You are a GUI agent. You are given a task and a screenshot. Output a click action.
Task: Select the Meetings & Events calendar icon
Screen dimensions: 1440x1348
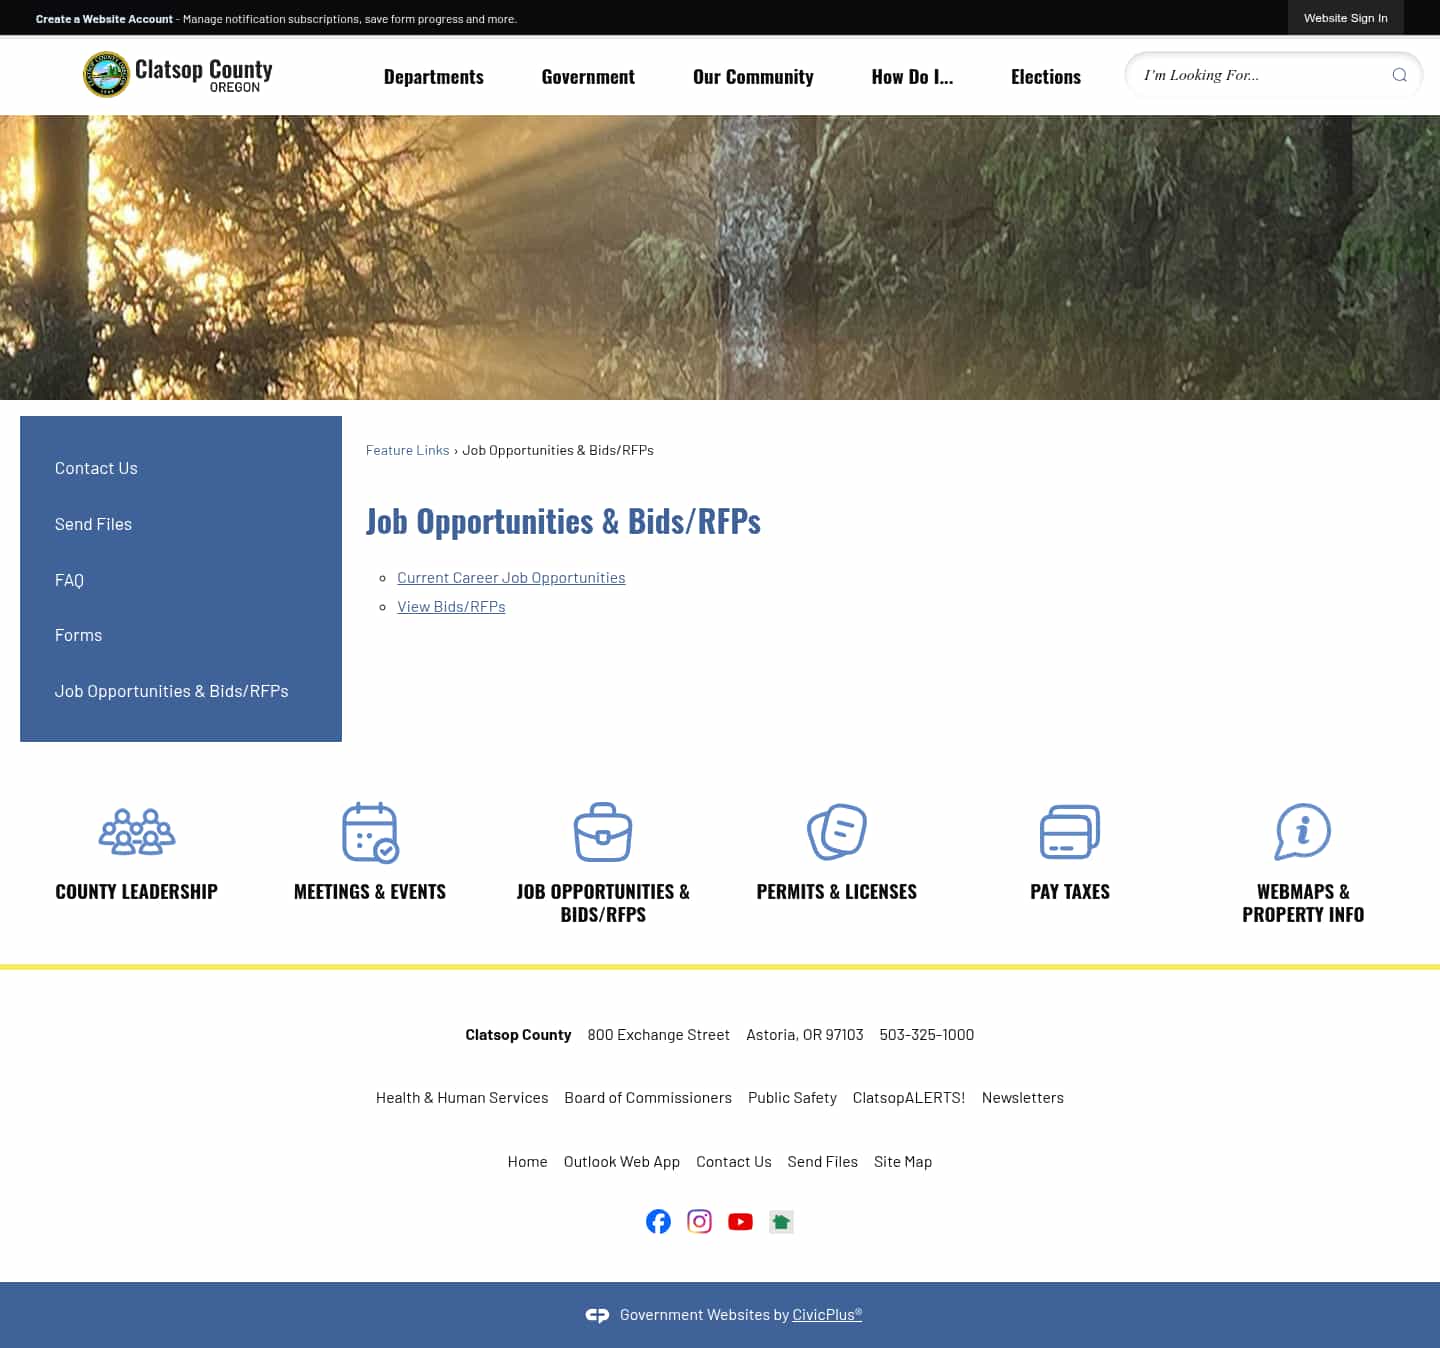point(369,831)
